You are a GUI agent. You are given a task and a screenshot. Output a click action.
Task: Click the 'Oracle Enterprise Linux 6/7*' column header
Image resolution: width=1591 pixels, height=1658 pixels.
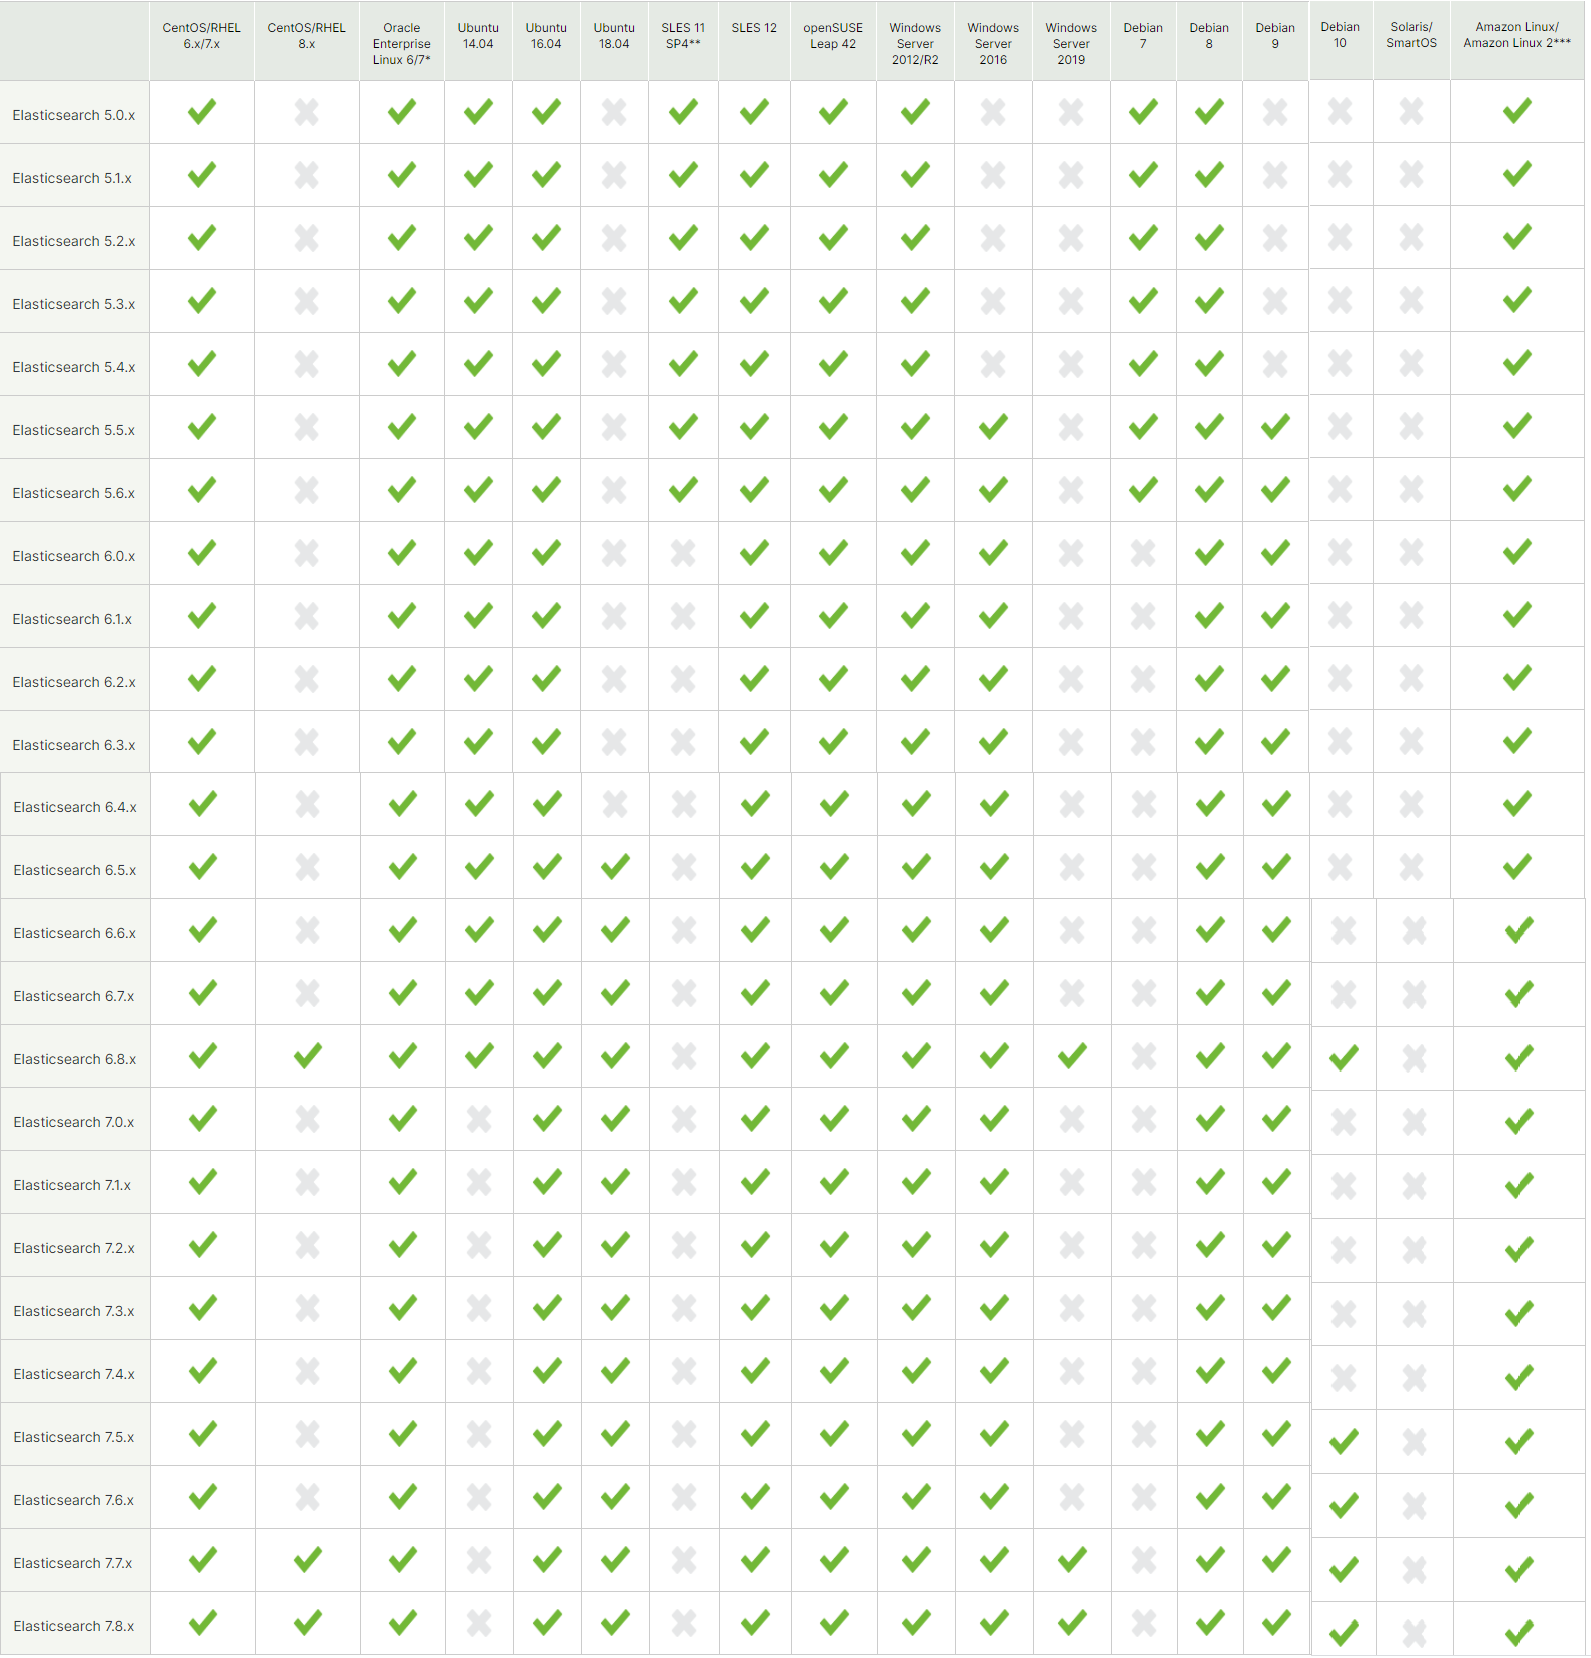[x=402, y=44]
